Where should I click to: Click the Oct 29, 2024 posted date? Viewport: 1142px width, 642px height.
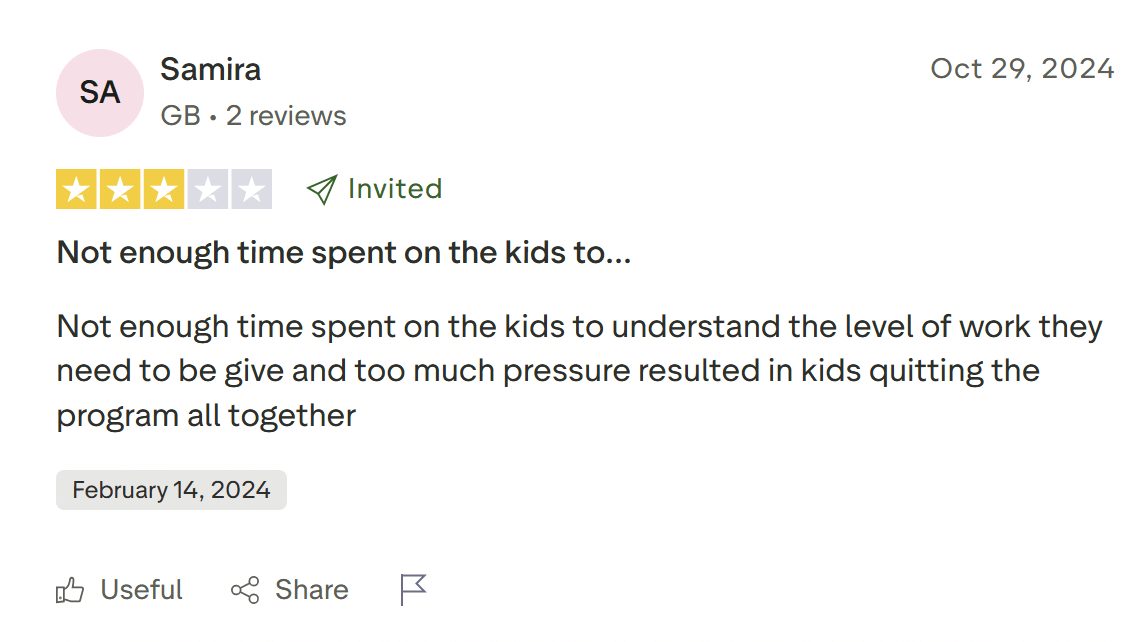(1023, 68)
